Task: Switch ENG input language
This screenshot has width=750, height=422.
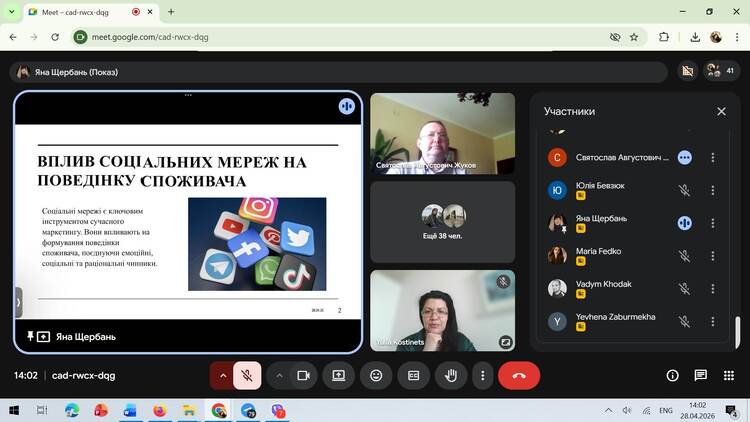Action: tap(665, 410)
